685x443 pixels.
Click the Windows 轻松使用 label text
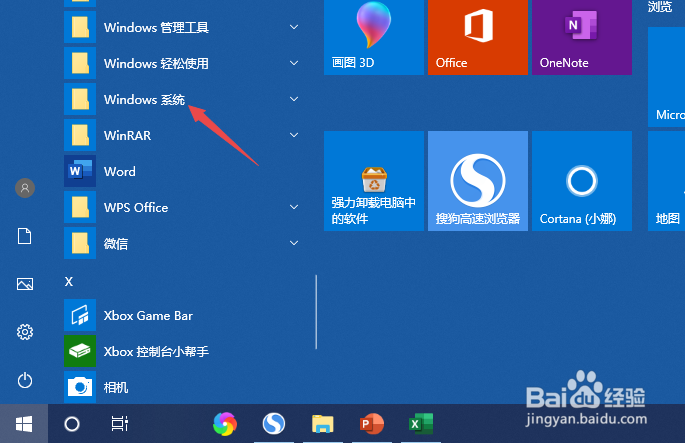156,63
